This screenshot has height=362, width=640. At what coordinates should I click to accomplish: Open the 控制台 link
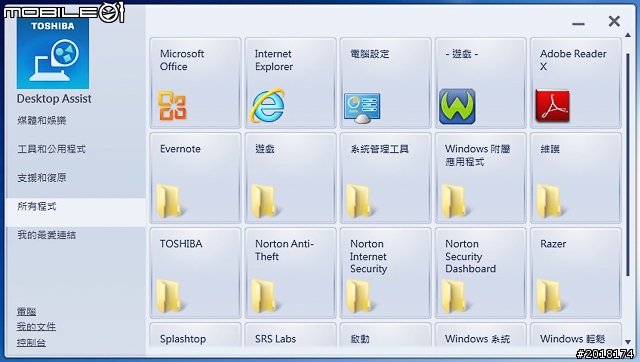pyautogui.click(x=31, y=342)
